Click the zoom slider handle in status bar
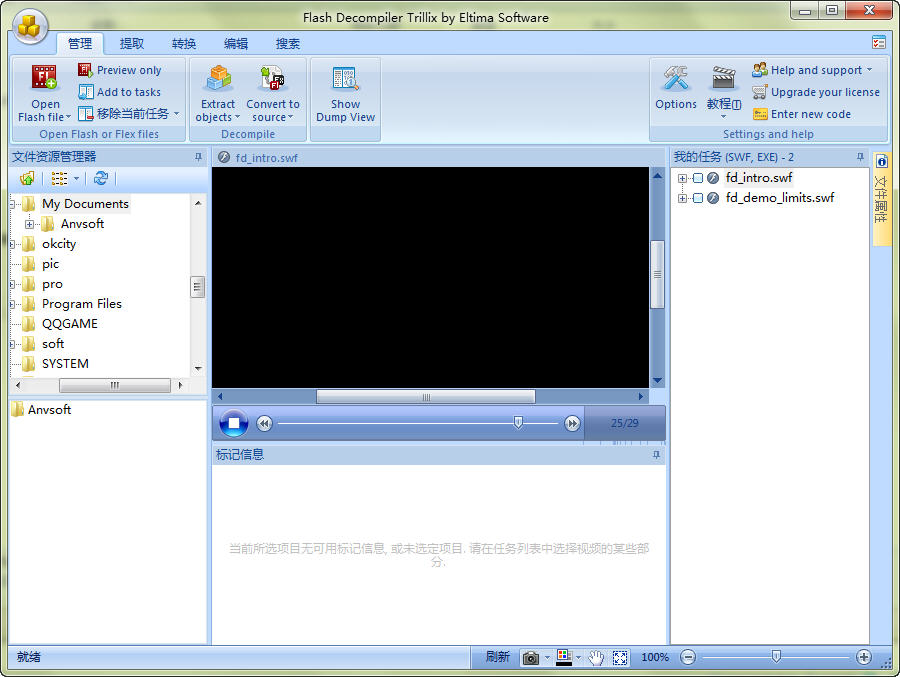Image resolution: width=900 pixels, height=677 pixels. (776, 657)
